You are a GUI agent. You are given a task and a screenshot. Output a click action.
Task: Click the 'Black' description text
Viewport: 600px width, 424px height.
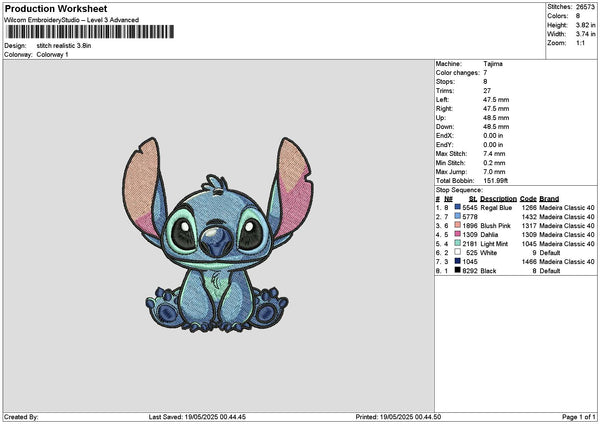[x=488, y=271]
